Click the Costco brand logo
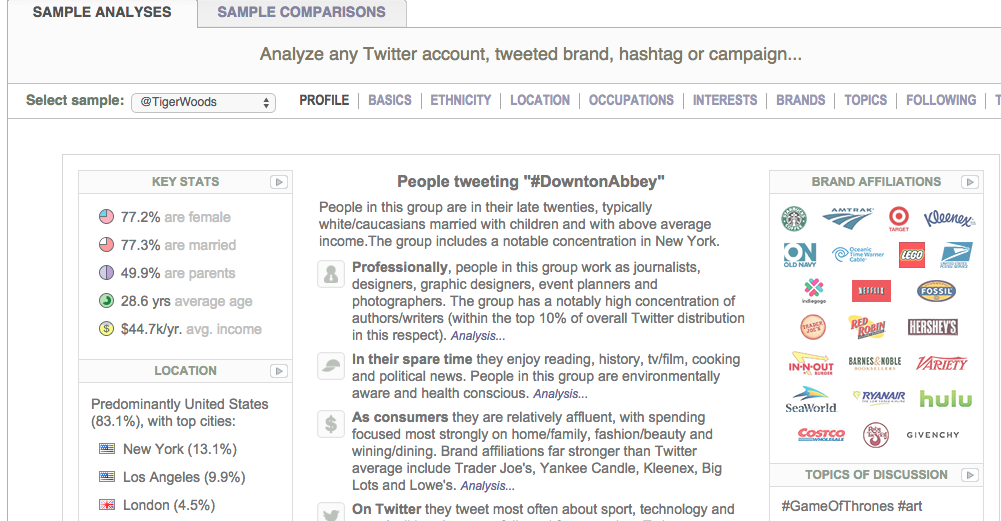 (x=821, y=434)
